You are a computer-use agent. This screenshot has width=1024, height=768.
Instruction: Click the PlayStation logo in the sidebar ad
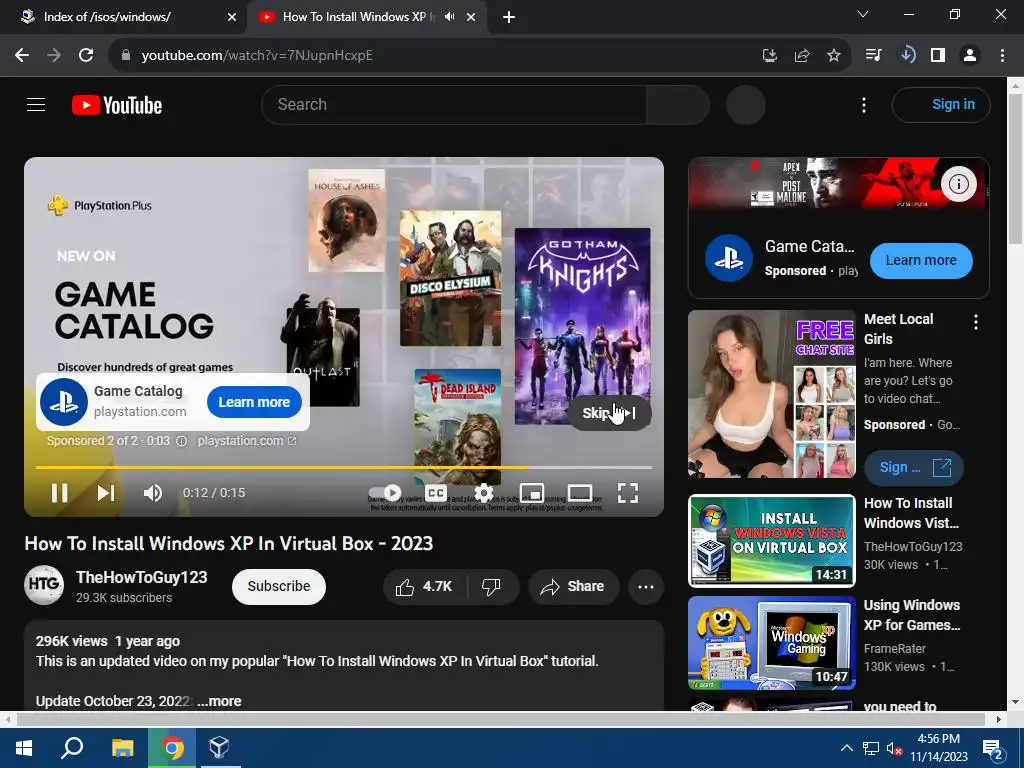(729, 259)
